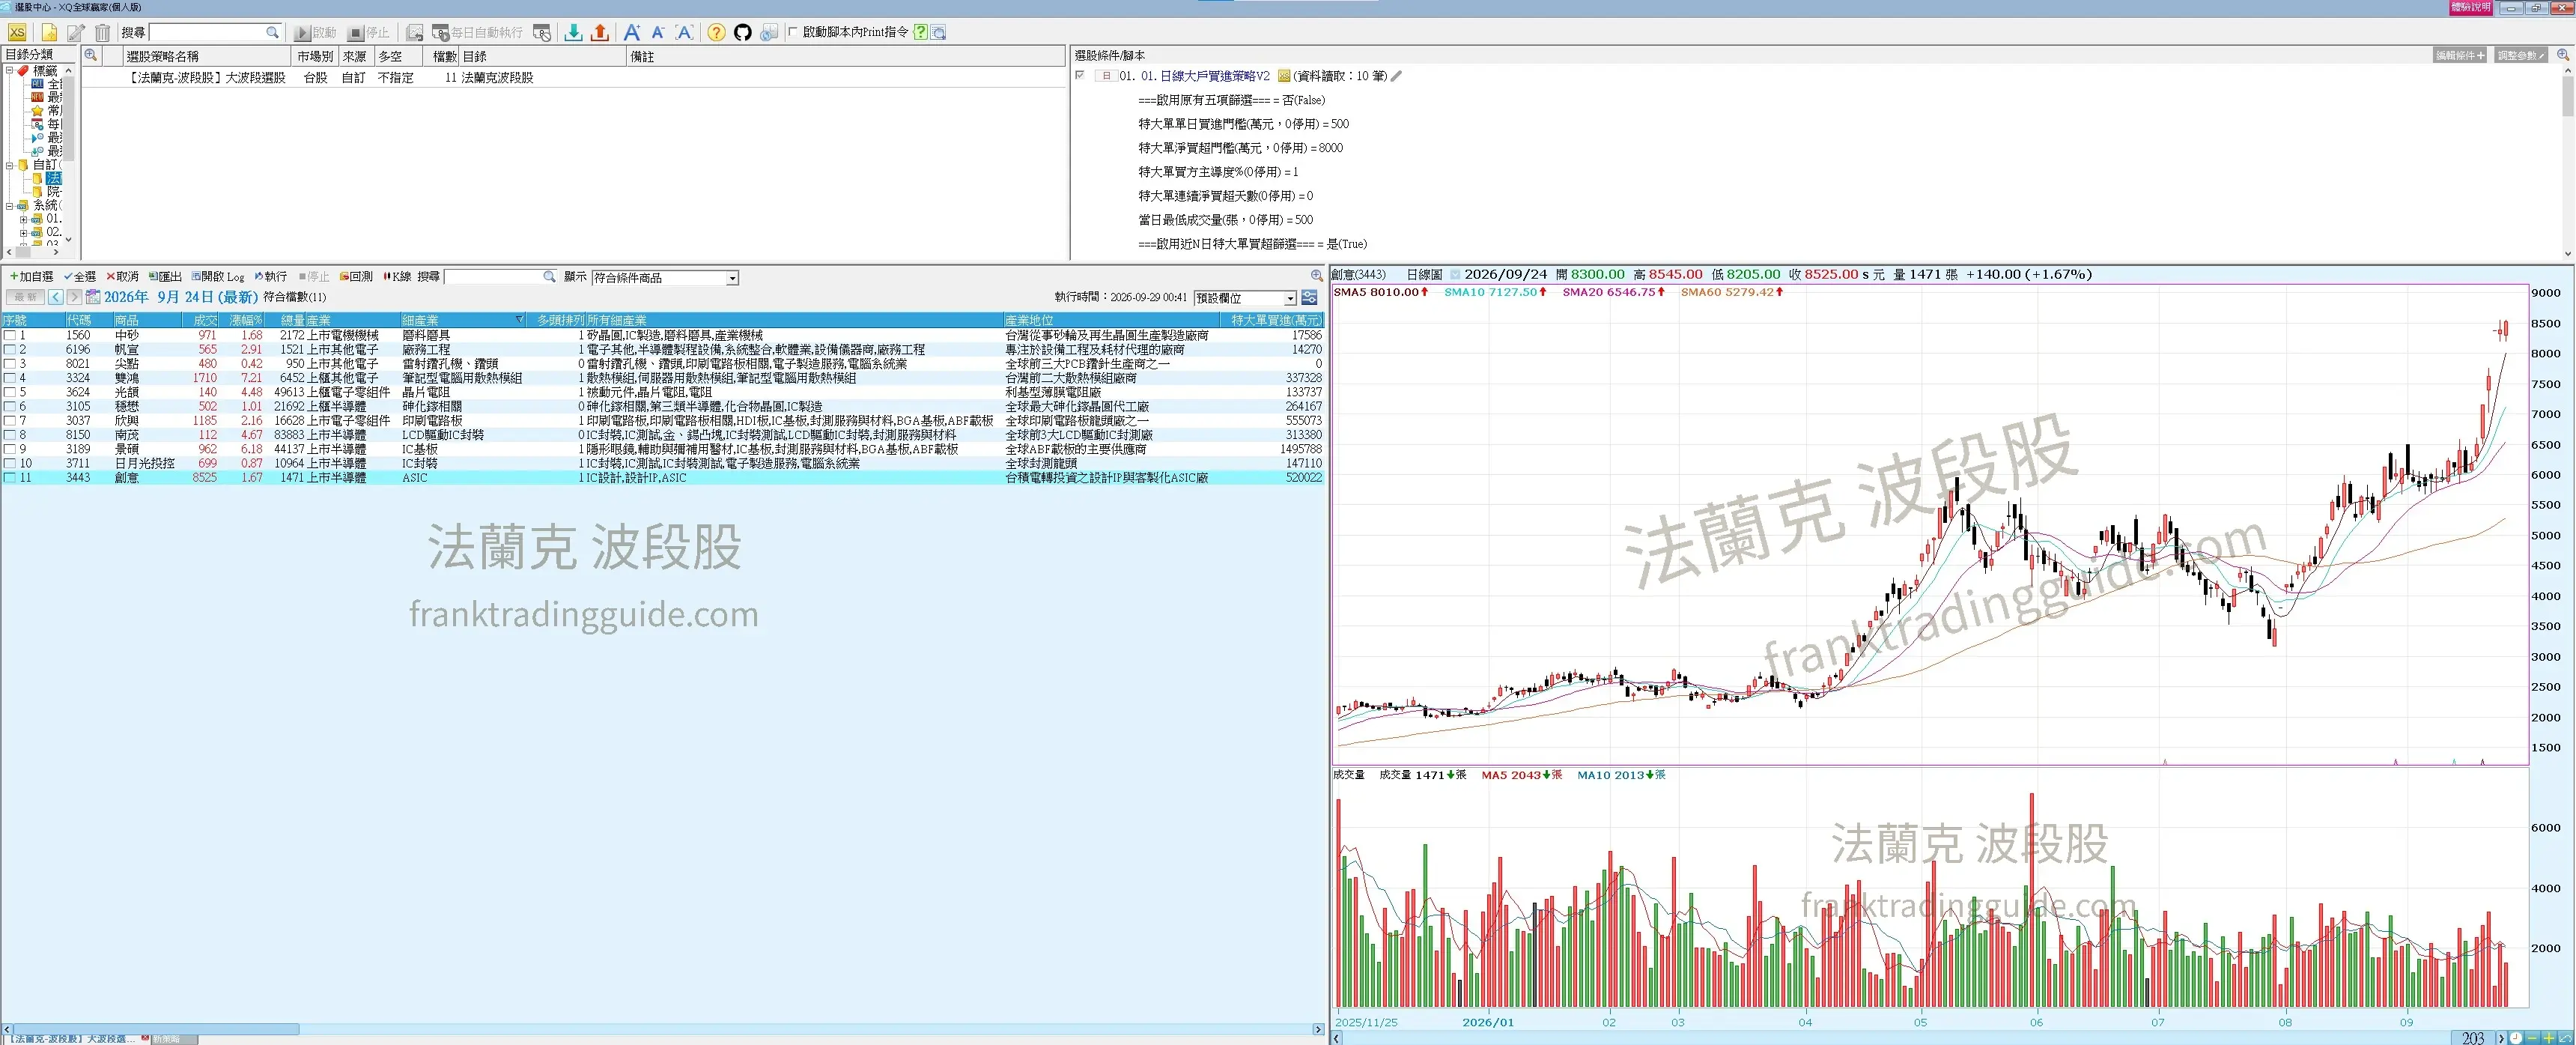Delete the strategy with trash can icon
This screenshot has width=2576, height=1045.
point(102,32)
